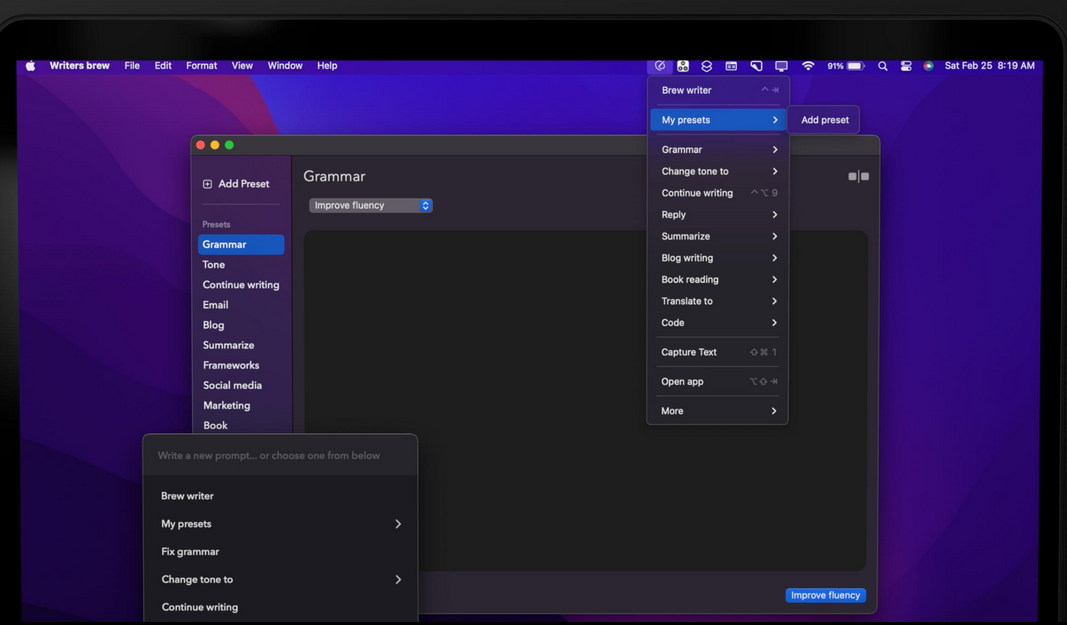
Task: Open the Writers brew app menu
Action: click(x=80, y=66)
